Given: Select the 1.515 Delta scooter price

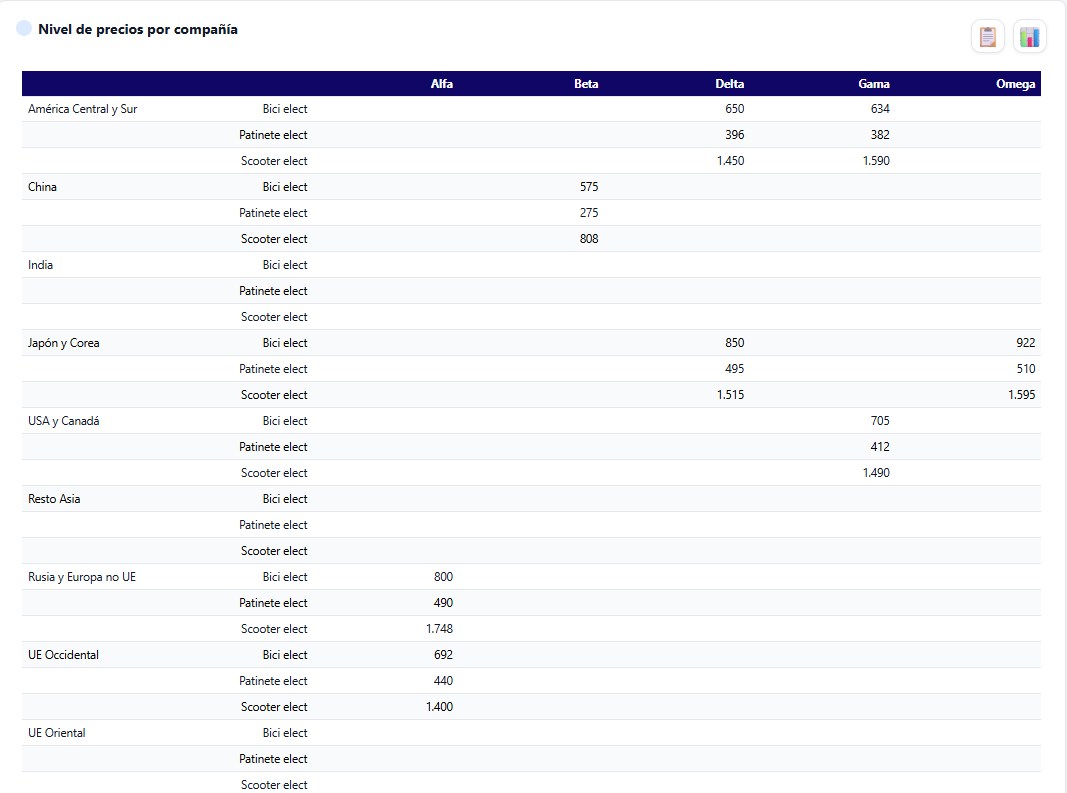Looking at the screenshot, I should (x=730, y=395).
